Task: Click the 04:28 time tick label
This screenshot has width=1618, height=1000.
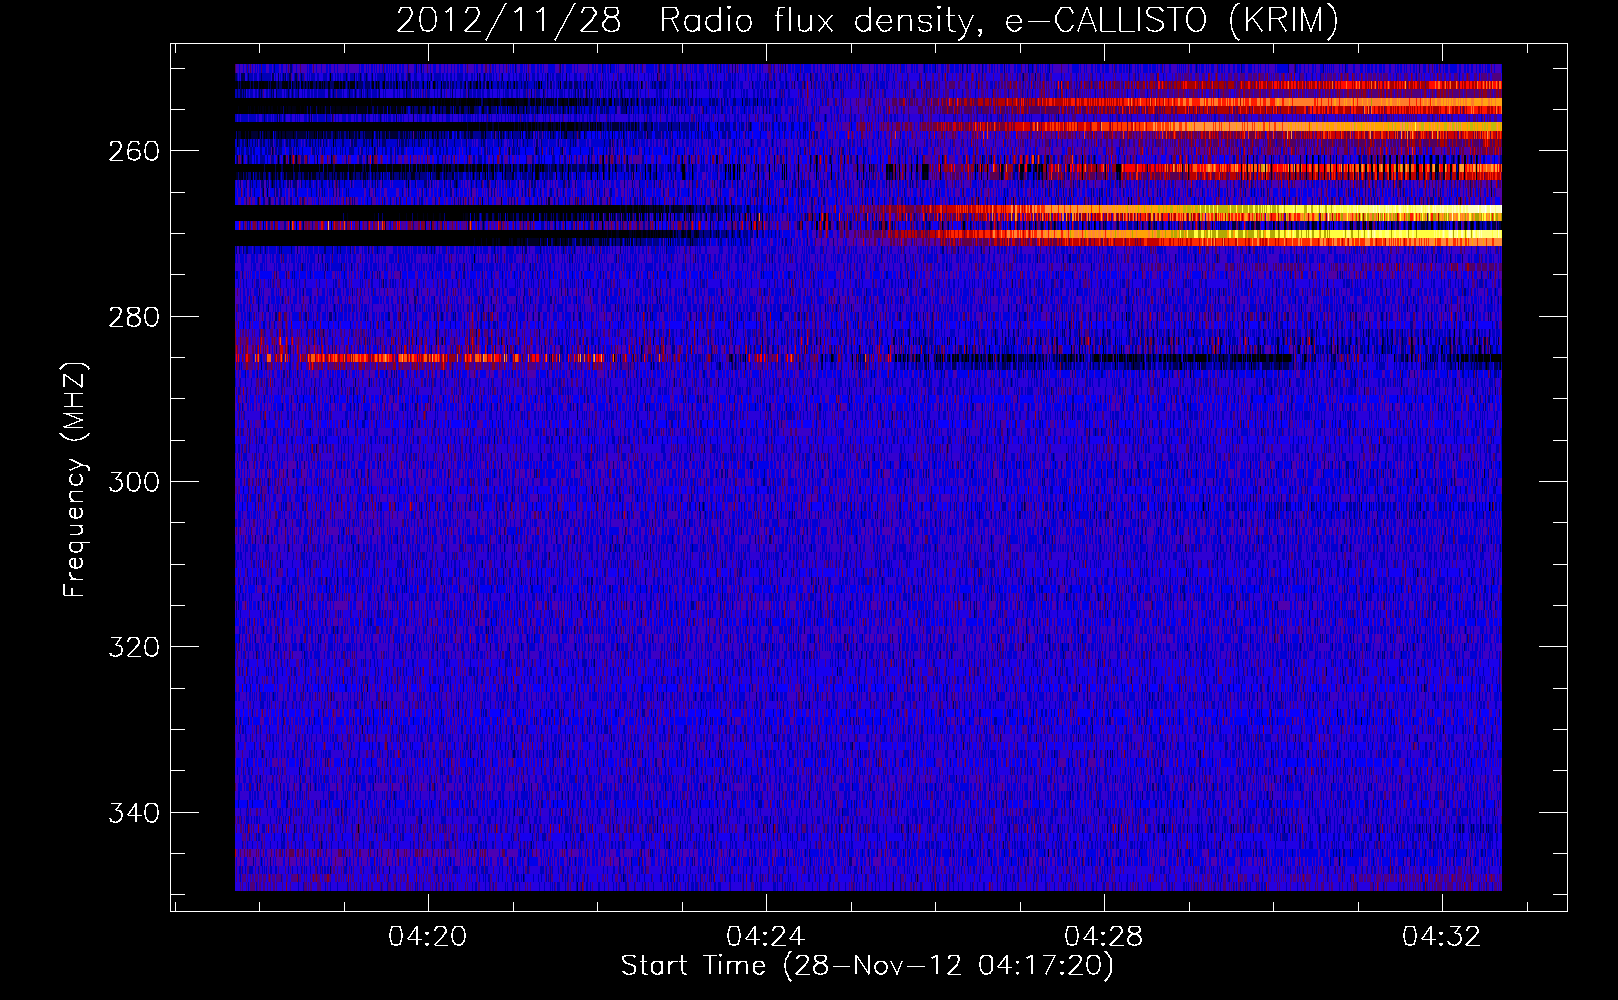Action: click(x=1104, y=937)
